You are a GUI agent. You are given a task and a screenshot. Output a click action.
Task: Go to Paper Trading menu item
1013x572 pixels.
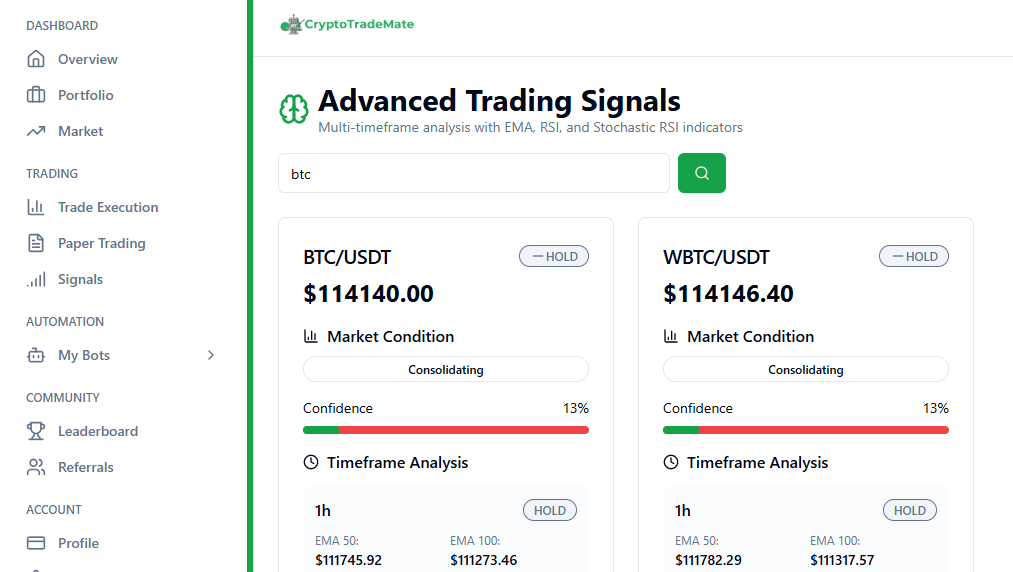[101, 243]
